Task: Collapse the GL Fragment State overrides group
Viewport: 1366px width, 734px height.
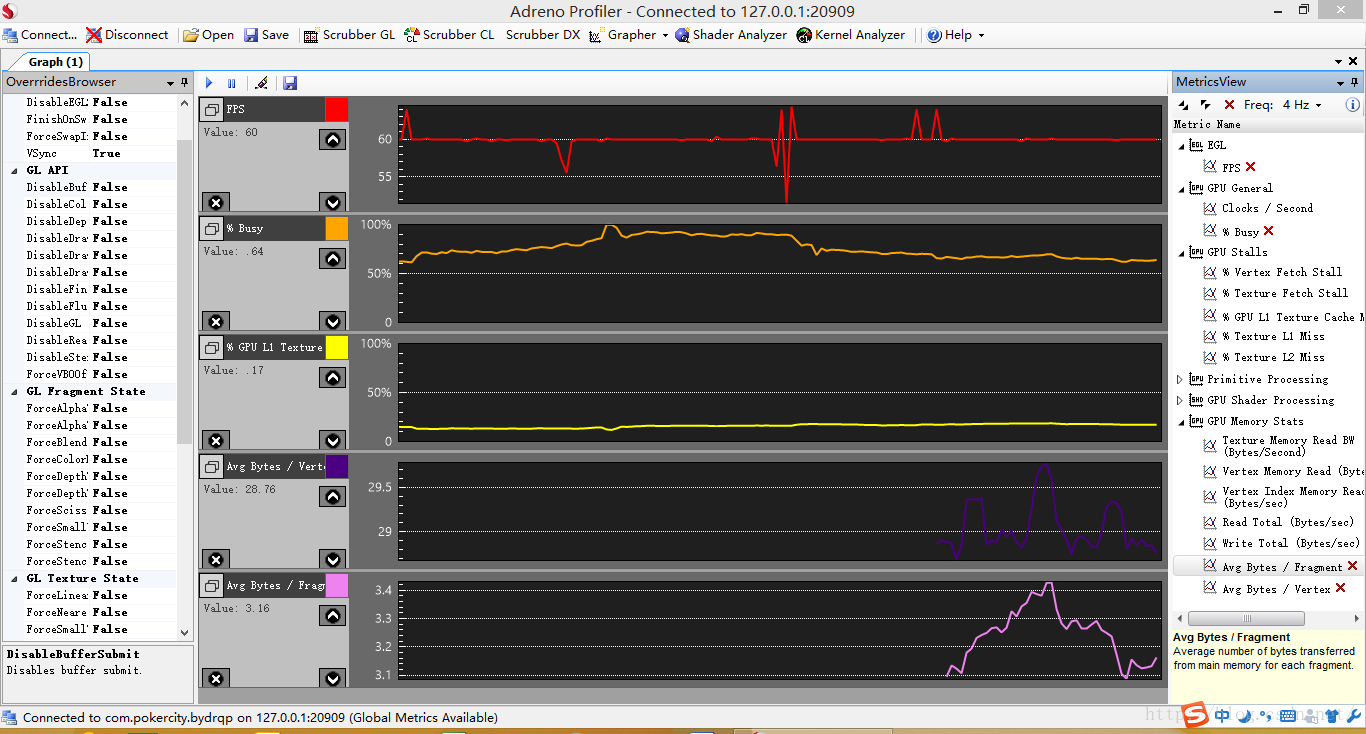Action: click(x=14, y=391)
